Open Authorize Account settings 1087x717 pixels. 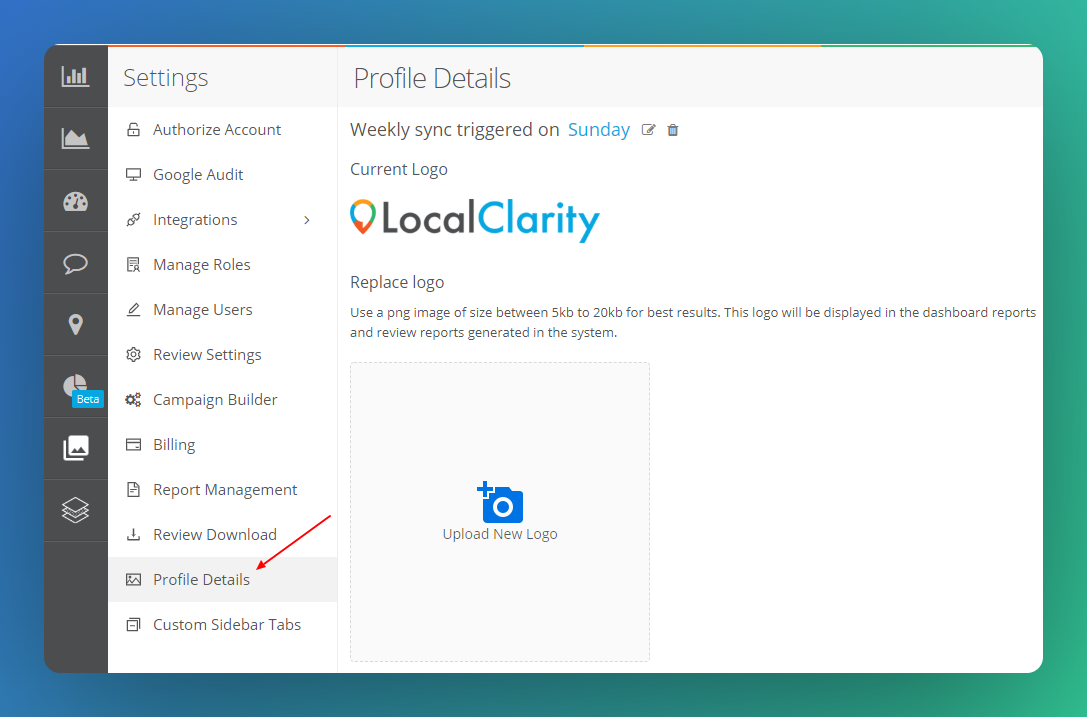pyautogui.click(x=216, y=130)
